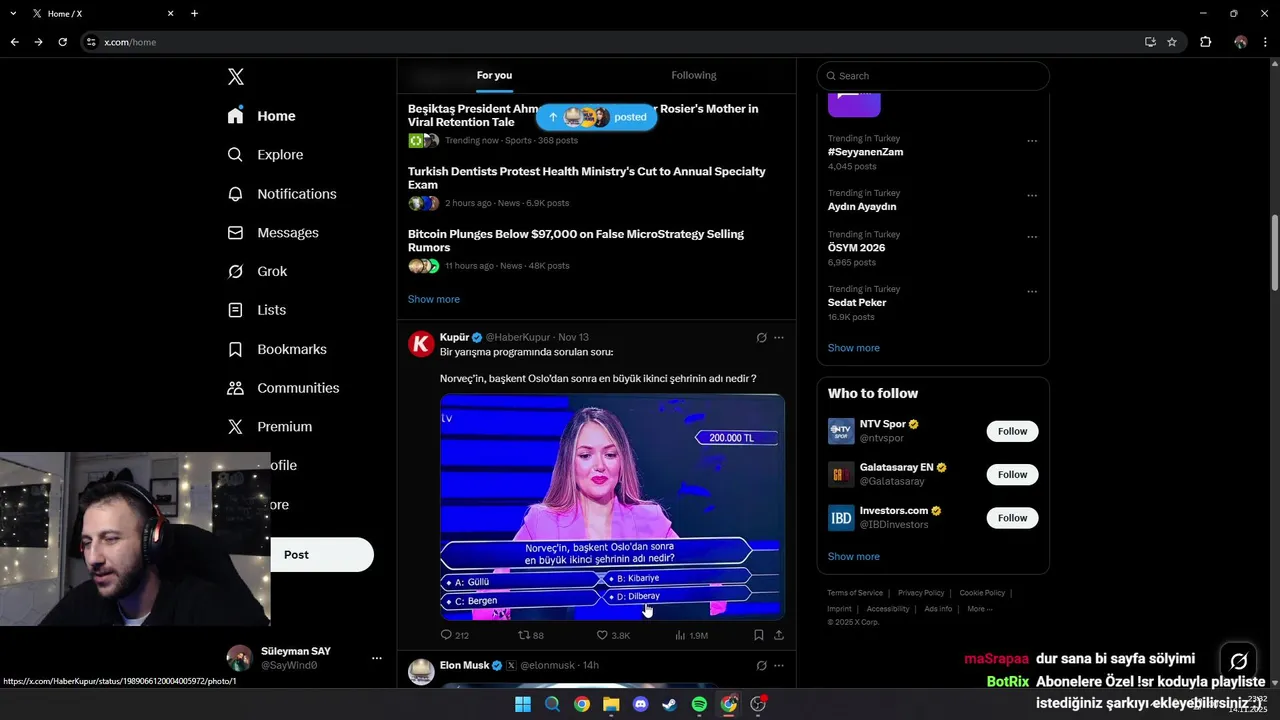Follow NTV Spor

1012,431
